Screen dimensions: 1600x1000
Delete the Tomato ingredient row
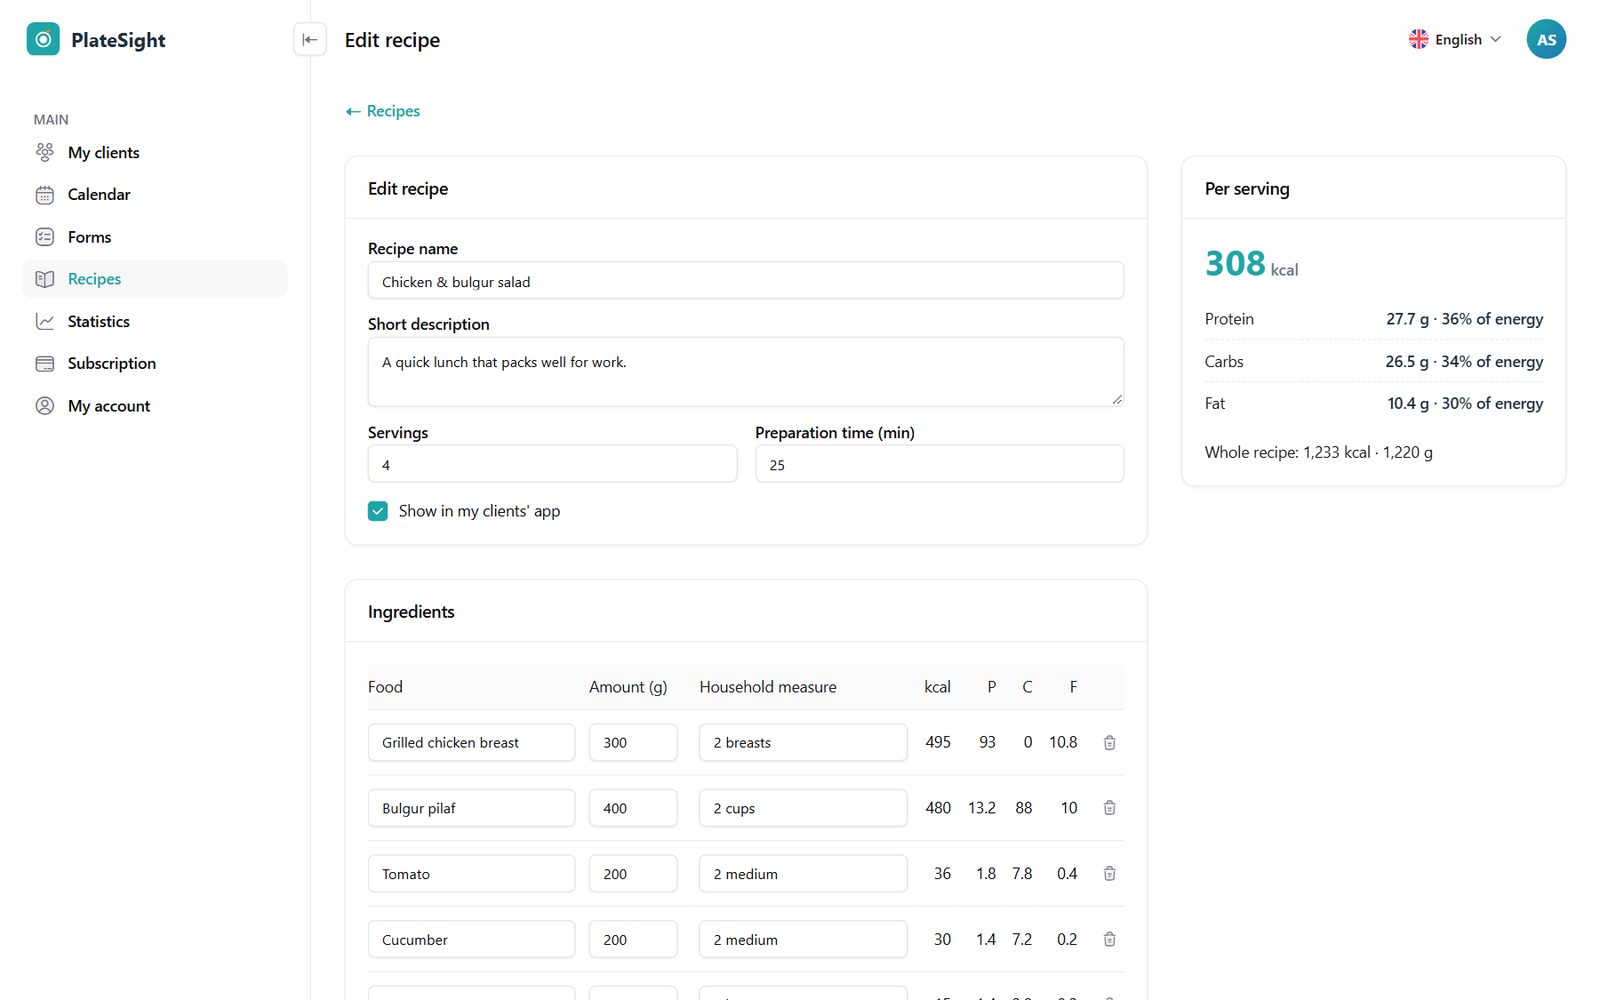pos(1109,873)
